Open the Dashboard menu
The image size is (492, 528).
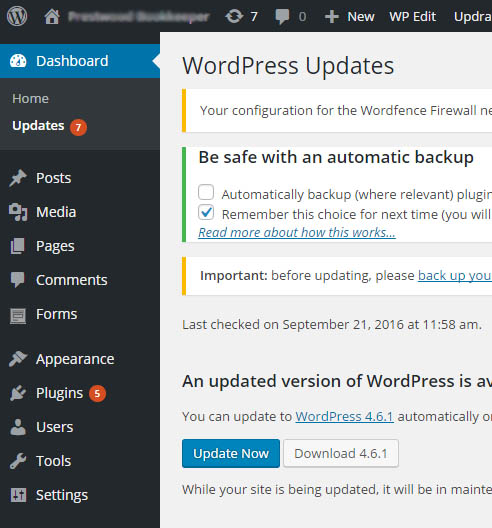80,61
